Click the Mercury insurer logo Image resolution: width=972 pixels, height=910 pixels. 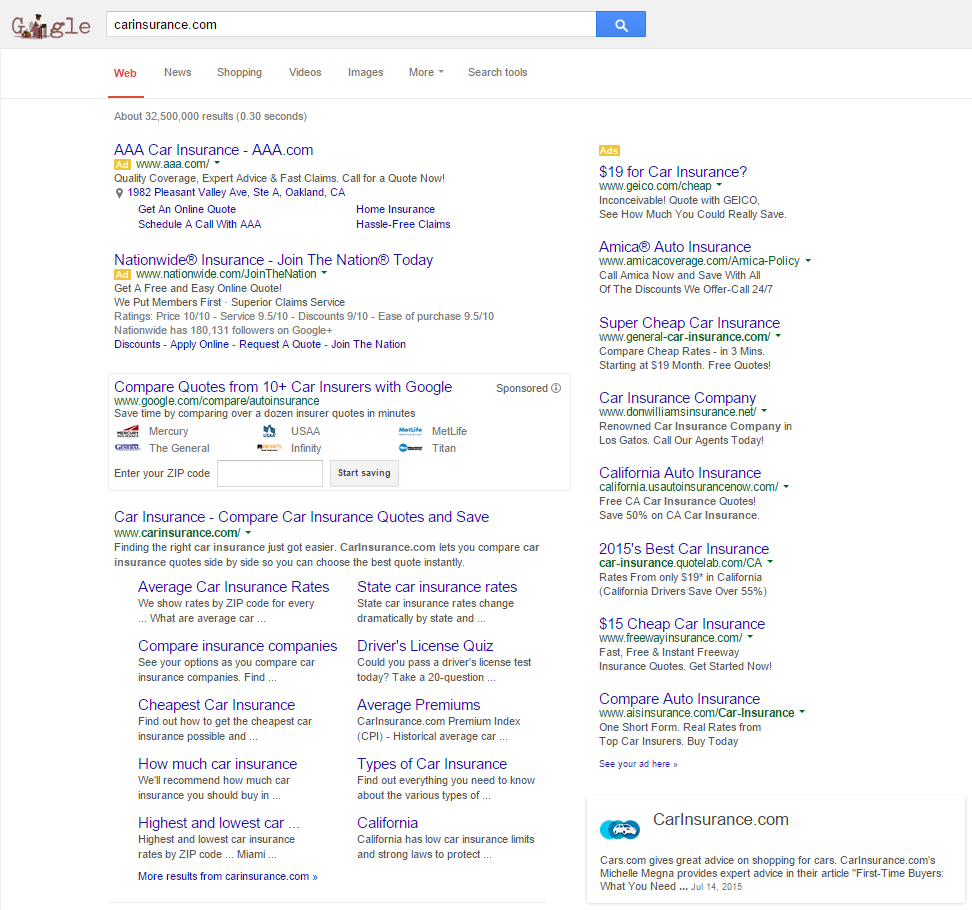tap(128, 431)
